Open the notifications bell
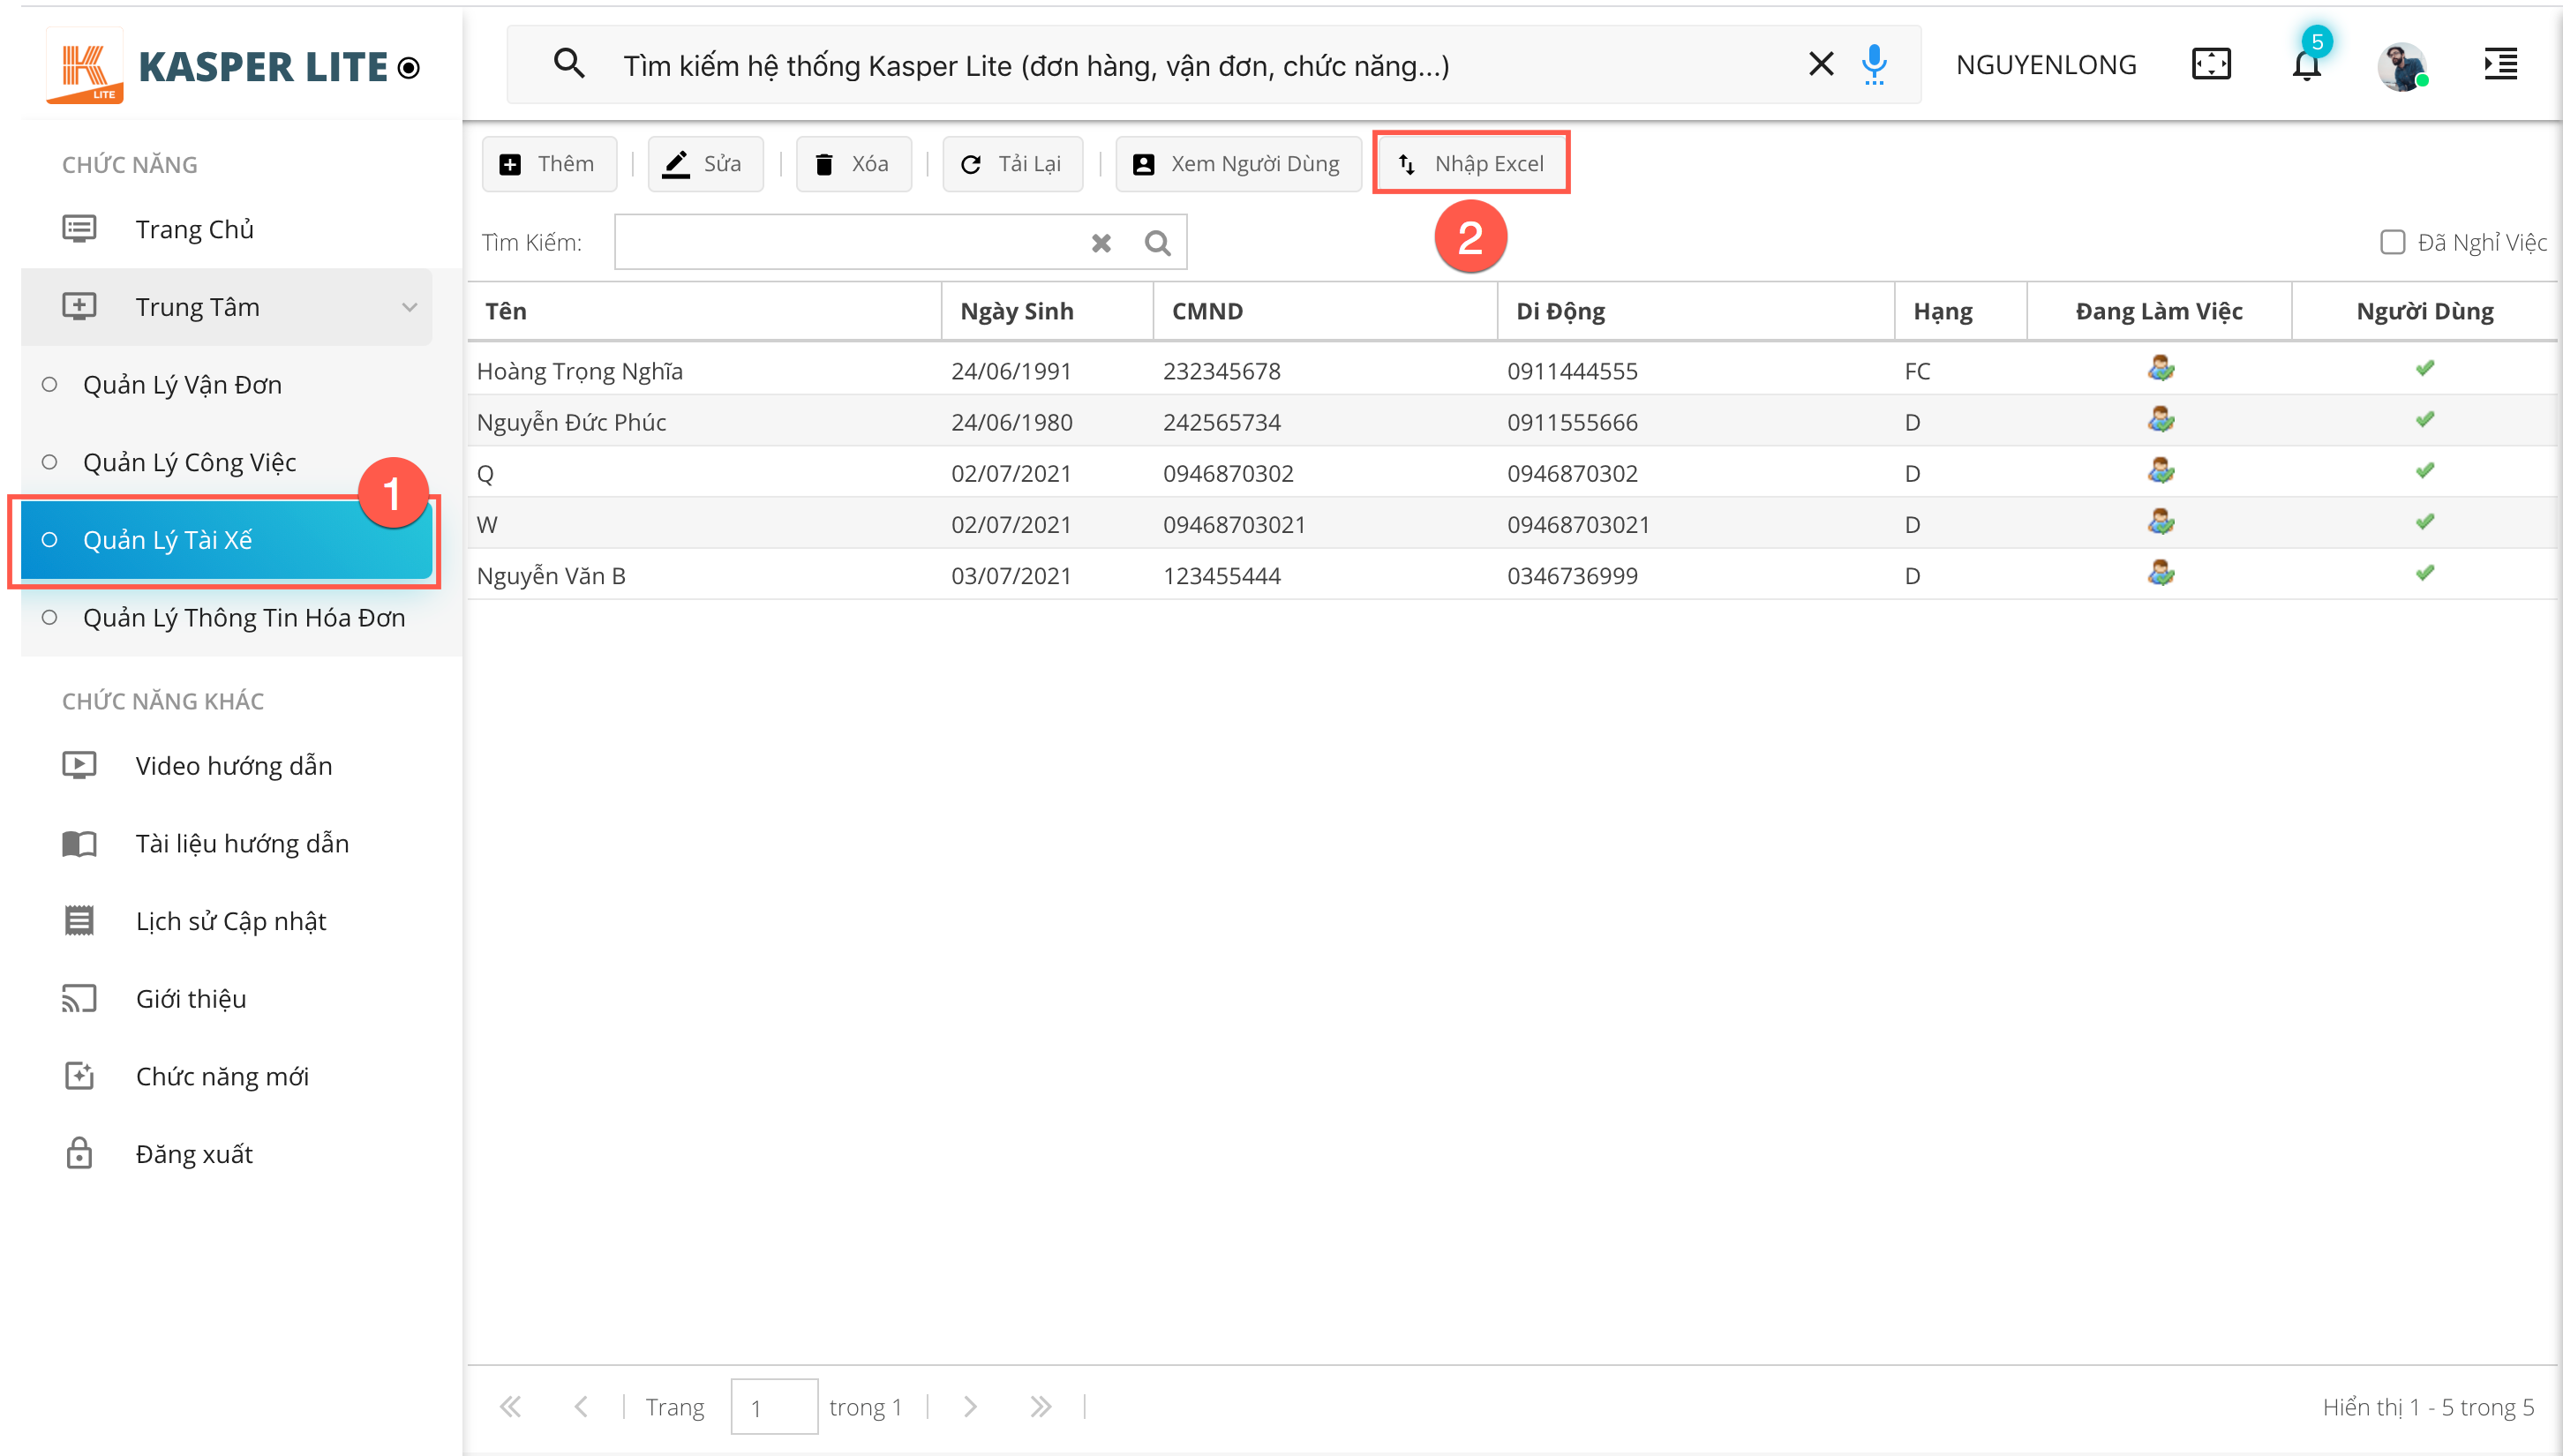 [2306, 66]
